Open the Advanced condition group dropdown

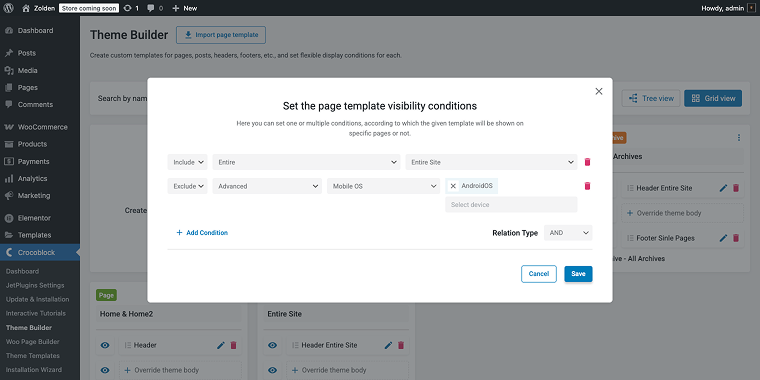point(267,186)
